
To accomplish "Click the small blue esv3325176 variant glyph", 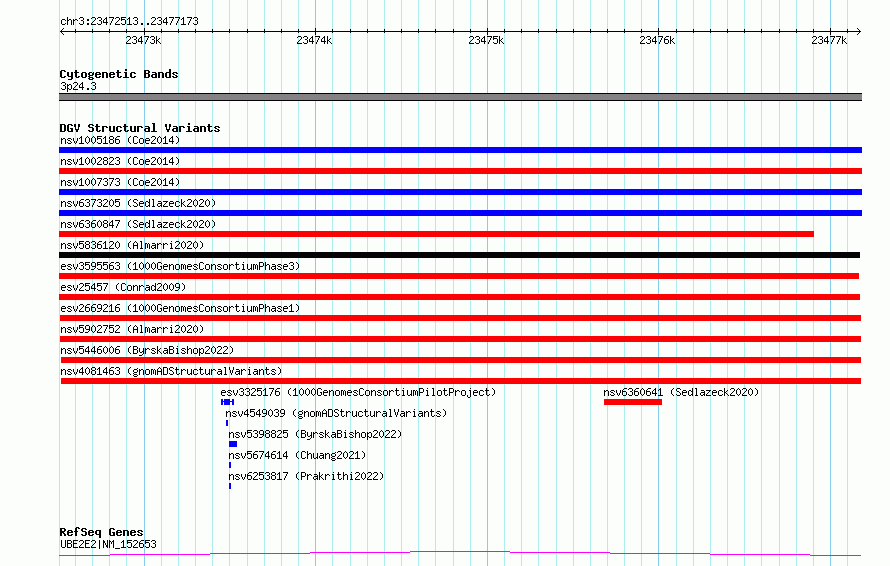I will (228, 402).
